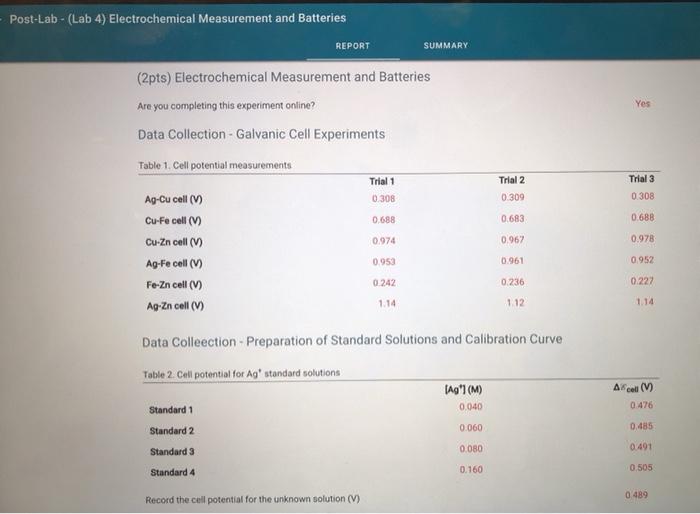Click Cu-Zn Trial 3 value 0.978
The image size is (700, 514).
[x=642, y=238]
